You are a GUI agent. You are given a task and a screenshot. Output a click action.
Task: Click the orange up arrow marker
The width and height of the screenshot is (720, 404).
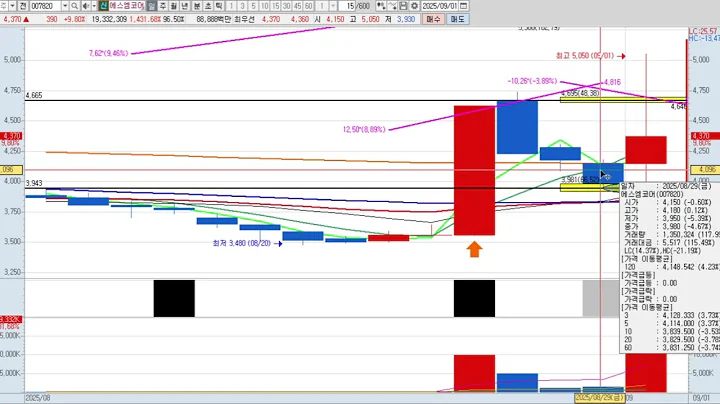[474, 249]
